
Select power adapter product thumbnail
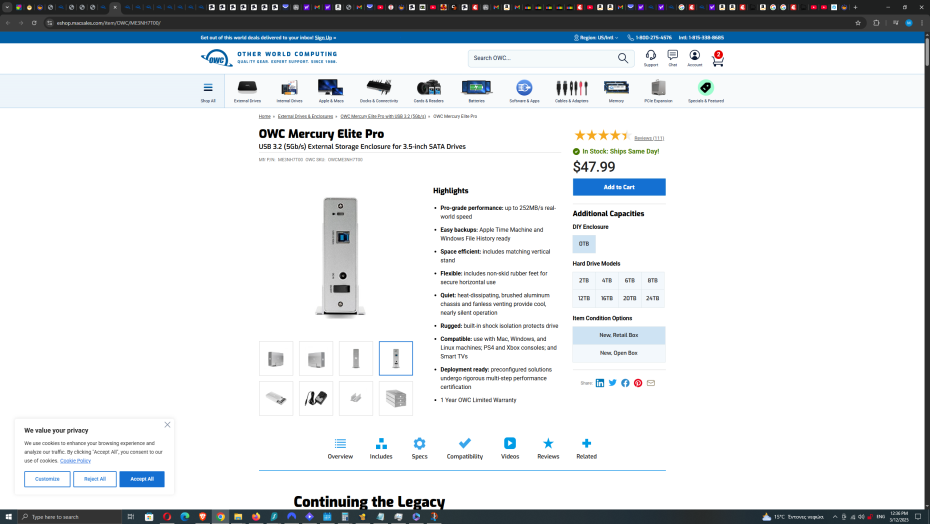pos(316,398)
